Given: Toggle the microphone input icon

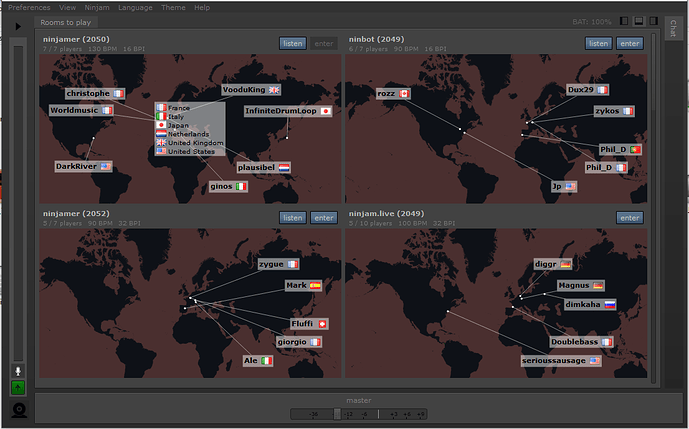Looking at the screenshot, I should pos(18,371).
